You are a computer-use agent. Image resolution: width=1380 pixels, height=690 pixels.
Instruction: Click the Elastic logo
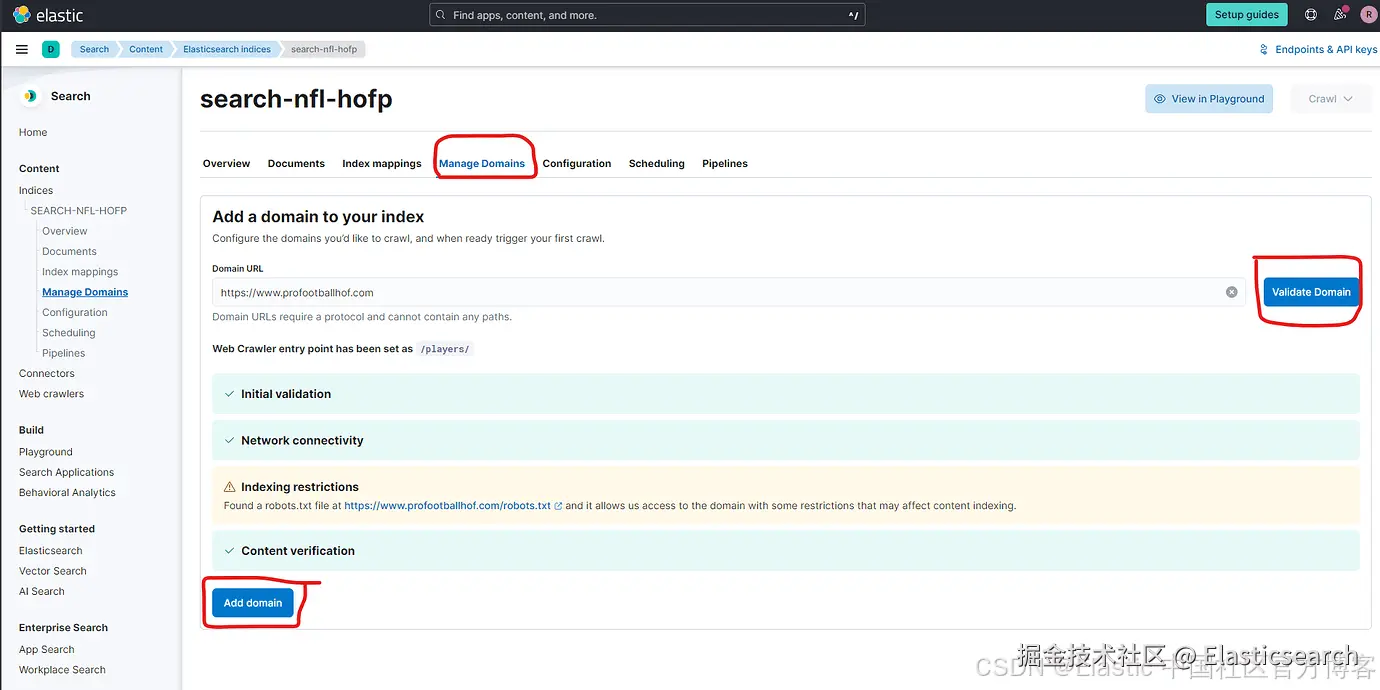(x=48, y=15)
